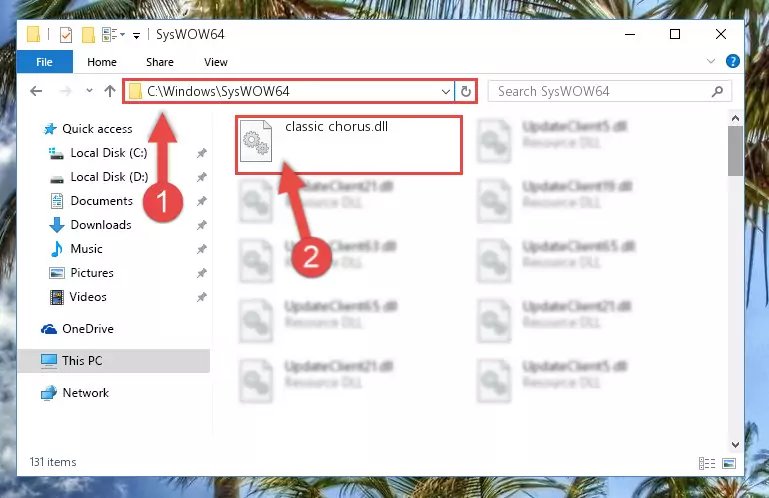Click the folder icon in title bar
Image resolution: width=769 pixels, height=498 pixels.
click(33, 34)
